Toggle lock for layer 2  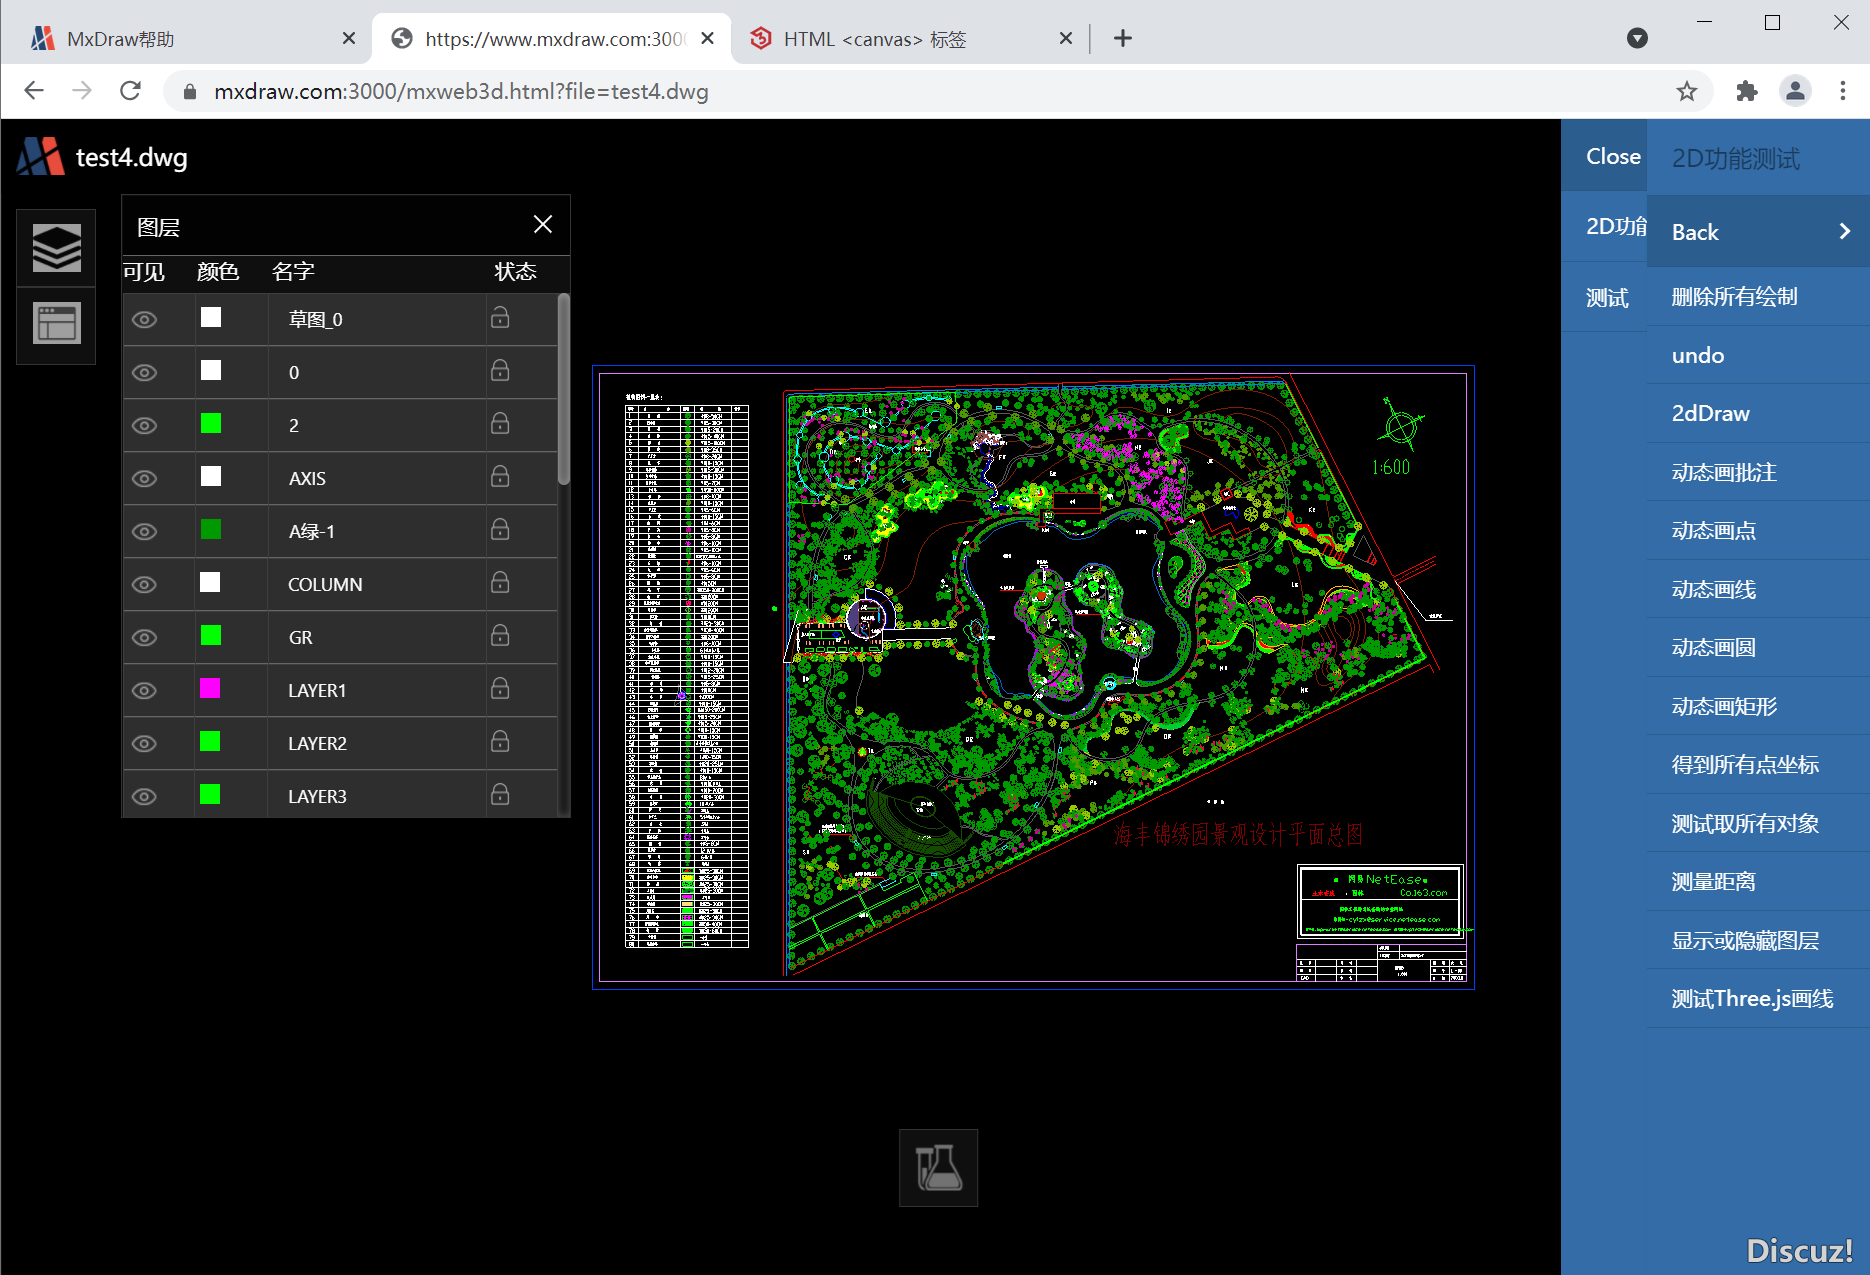click(x=500, y=424)
